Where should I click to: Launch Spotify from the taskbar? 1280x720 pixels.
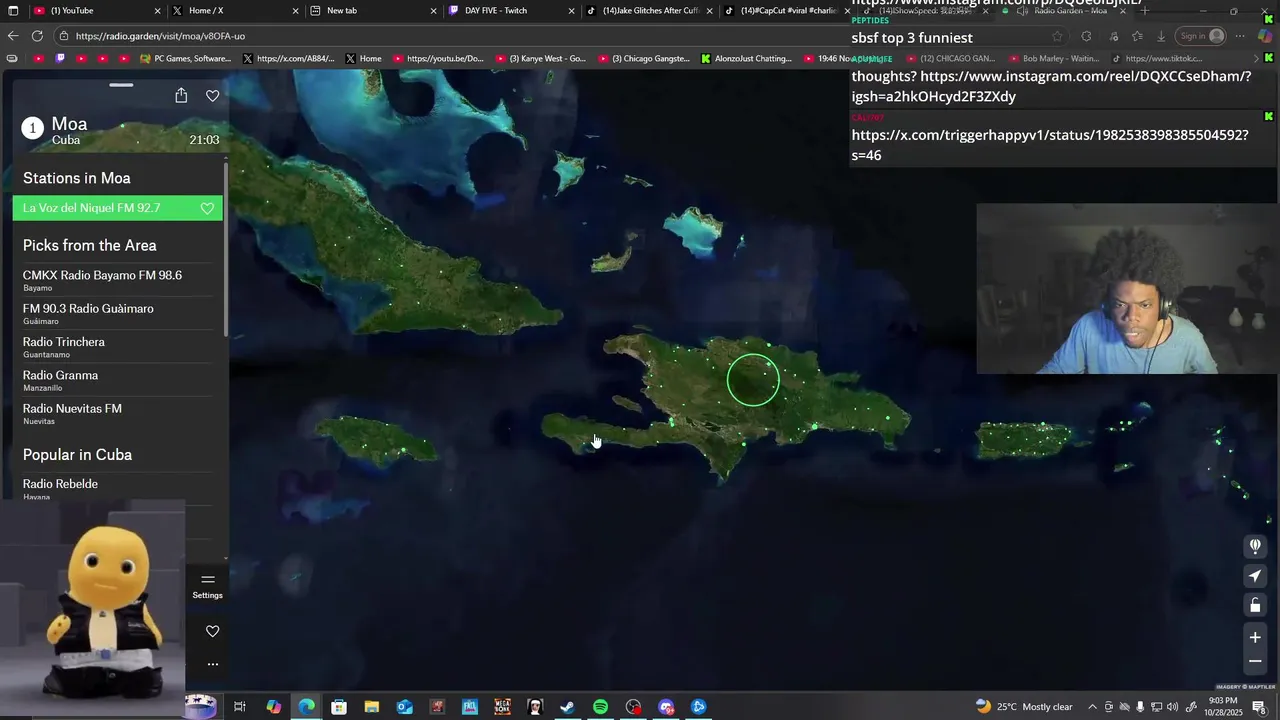pyautogui.click(x=600, y=707)
